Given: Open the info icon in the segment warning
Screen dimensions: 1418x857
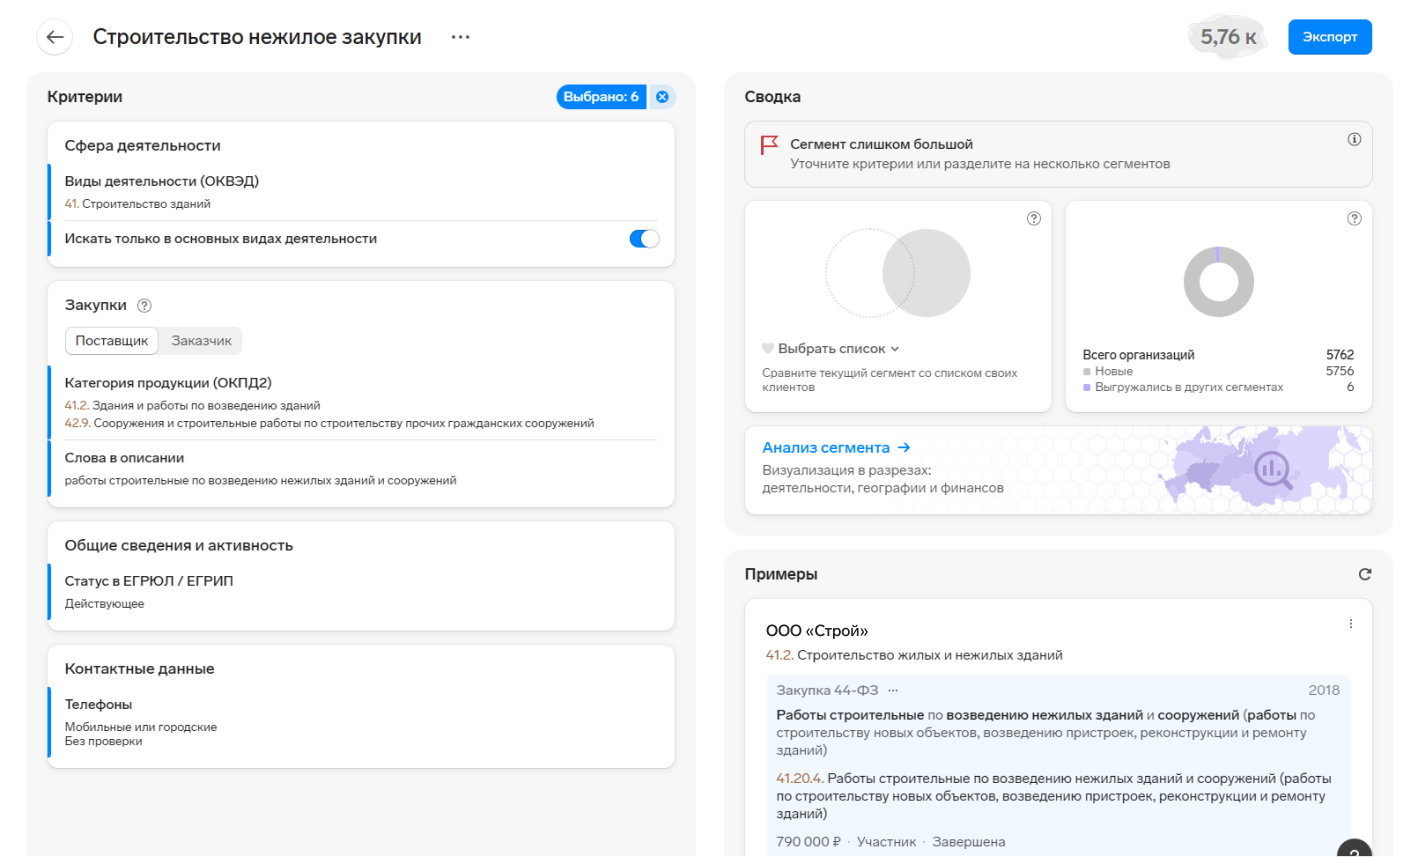Looking at the screenshot, I should click(1354, 139).
